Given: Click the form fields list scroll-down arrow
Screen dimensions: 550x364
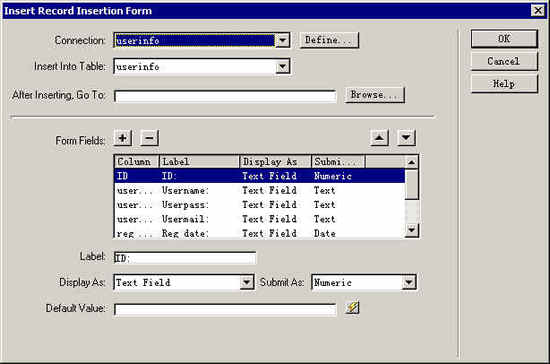Looking at the screenshot, I should [x=411, y=230].
